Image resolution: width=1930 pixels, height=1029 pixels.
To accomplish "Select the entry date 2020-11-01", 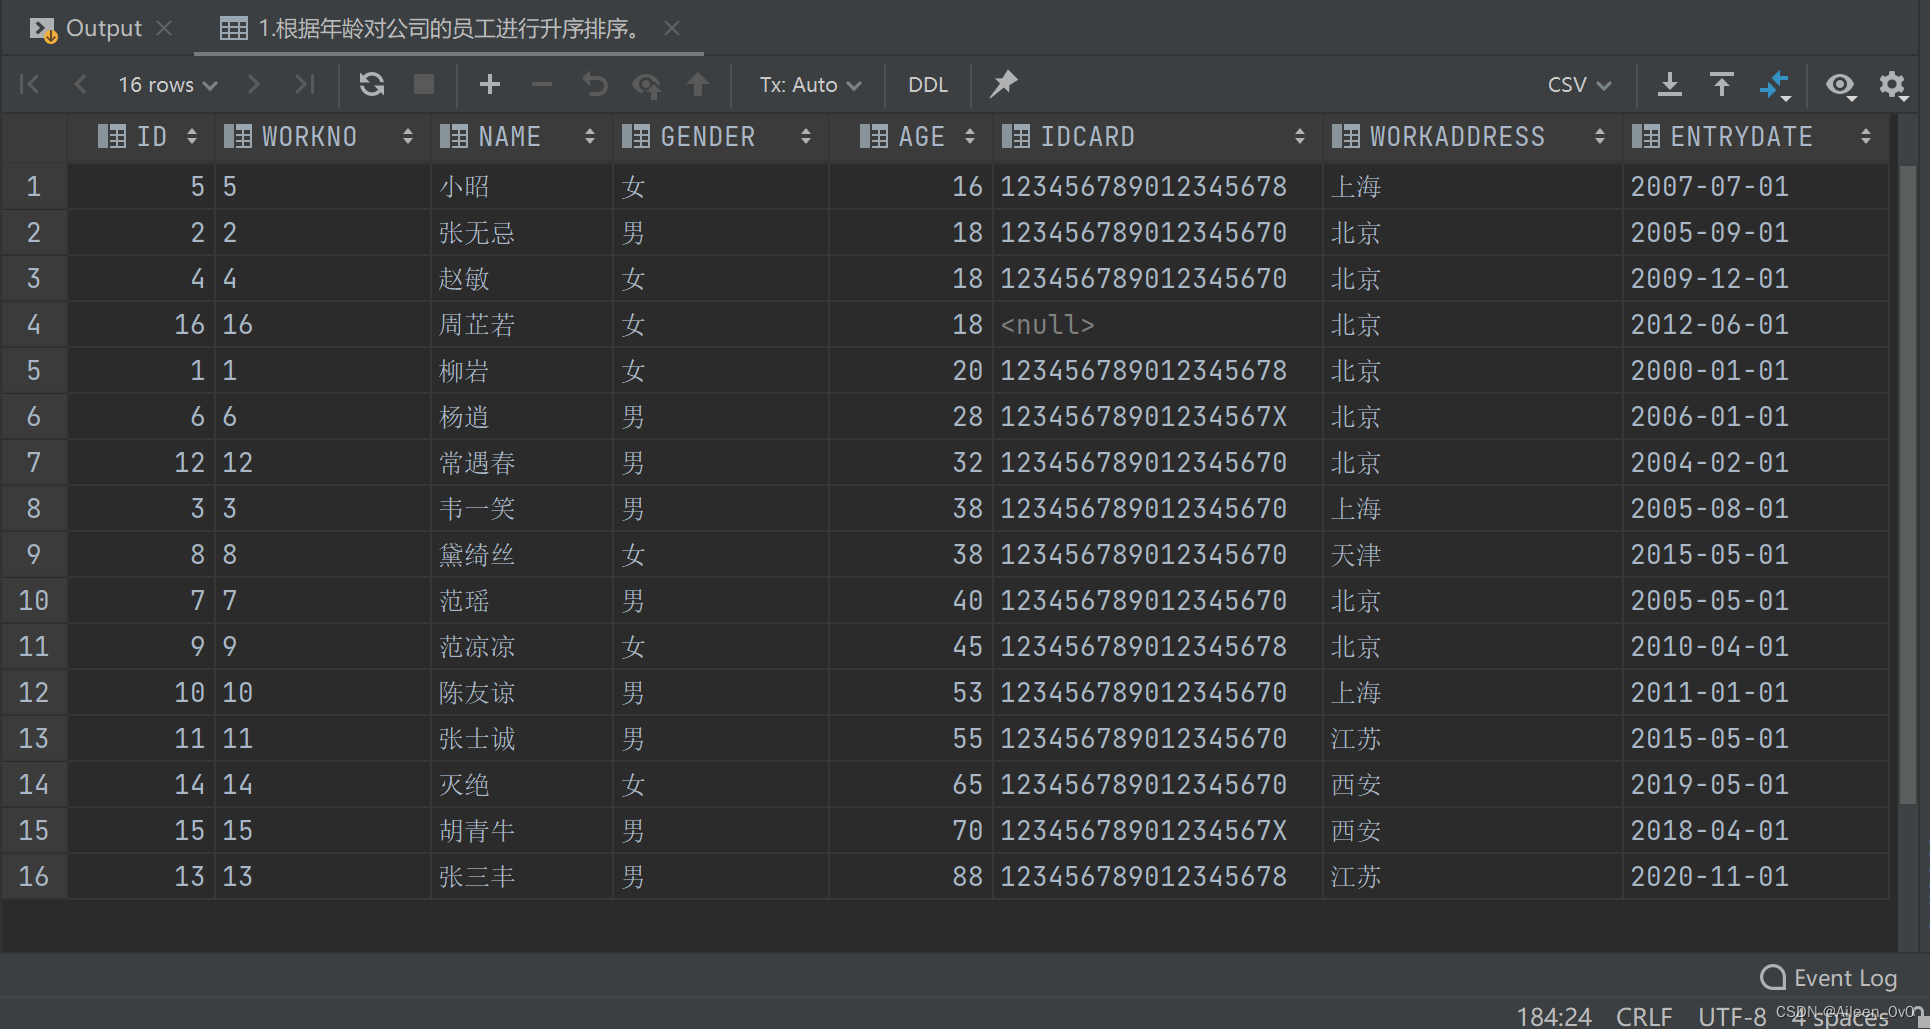I will 1755,877.
